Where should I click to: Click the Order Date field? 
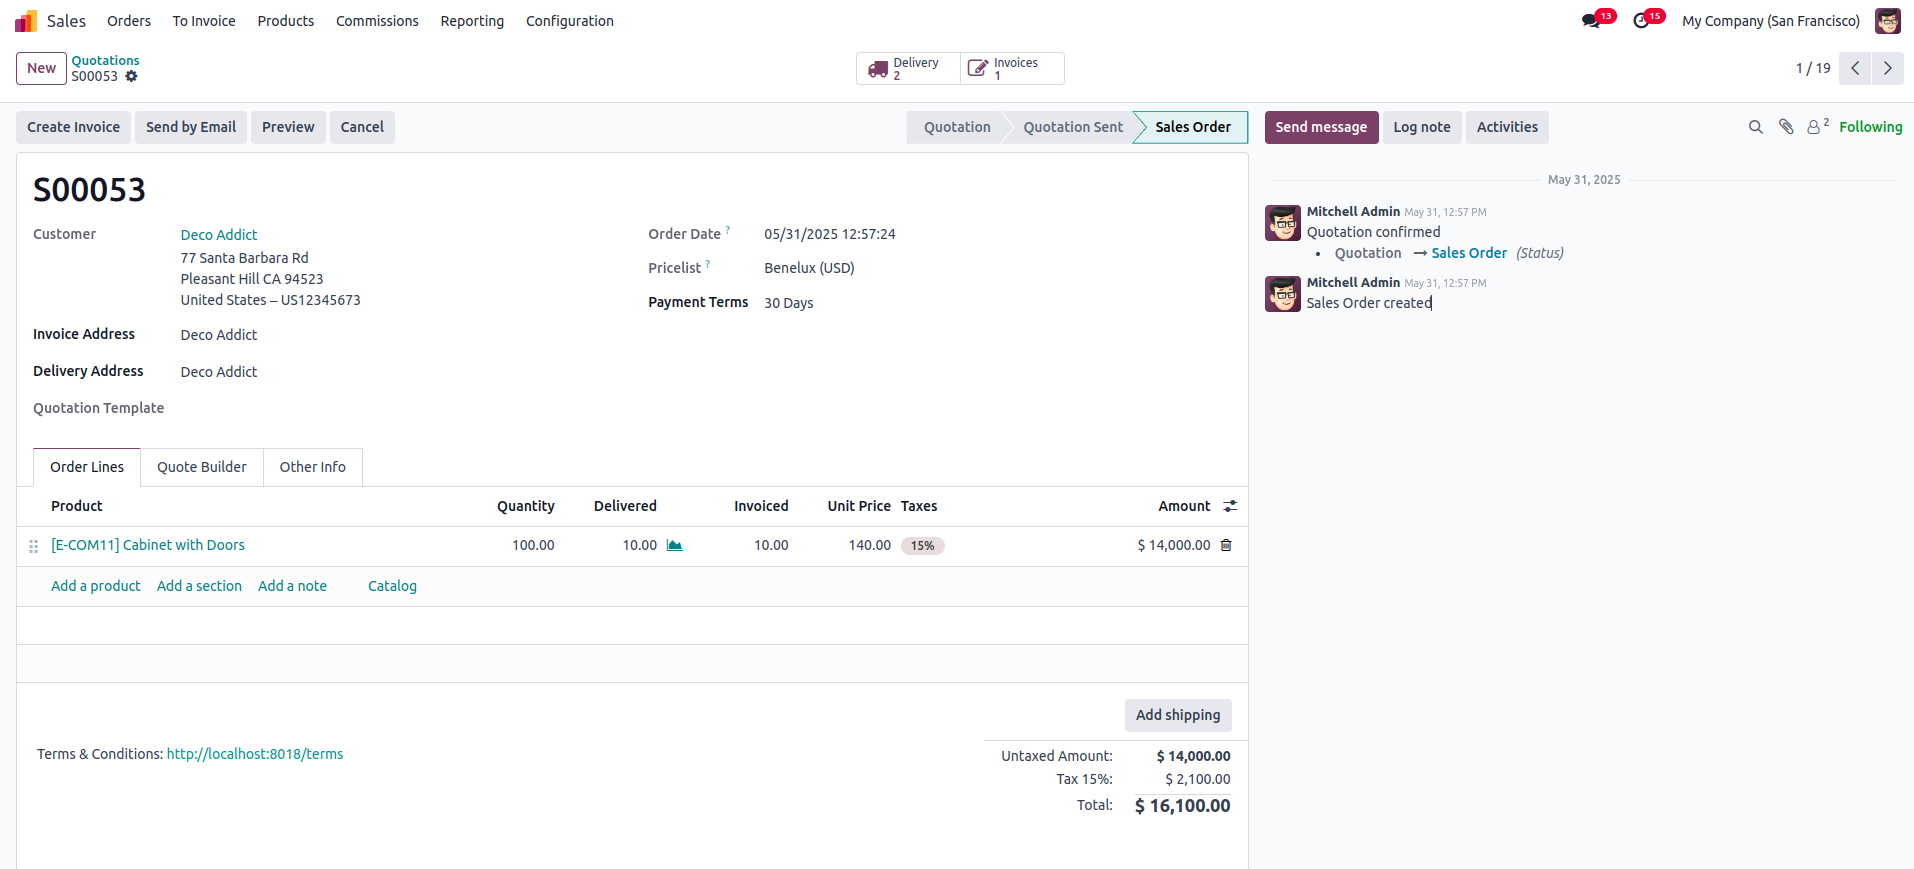click(830, 234)
